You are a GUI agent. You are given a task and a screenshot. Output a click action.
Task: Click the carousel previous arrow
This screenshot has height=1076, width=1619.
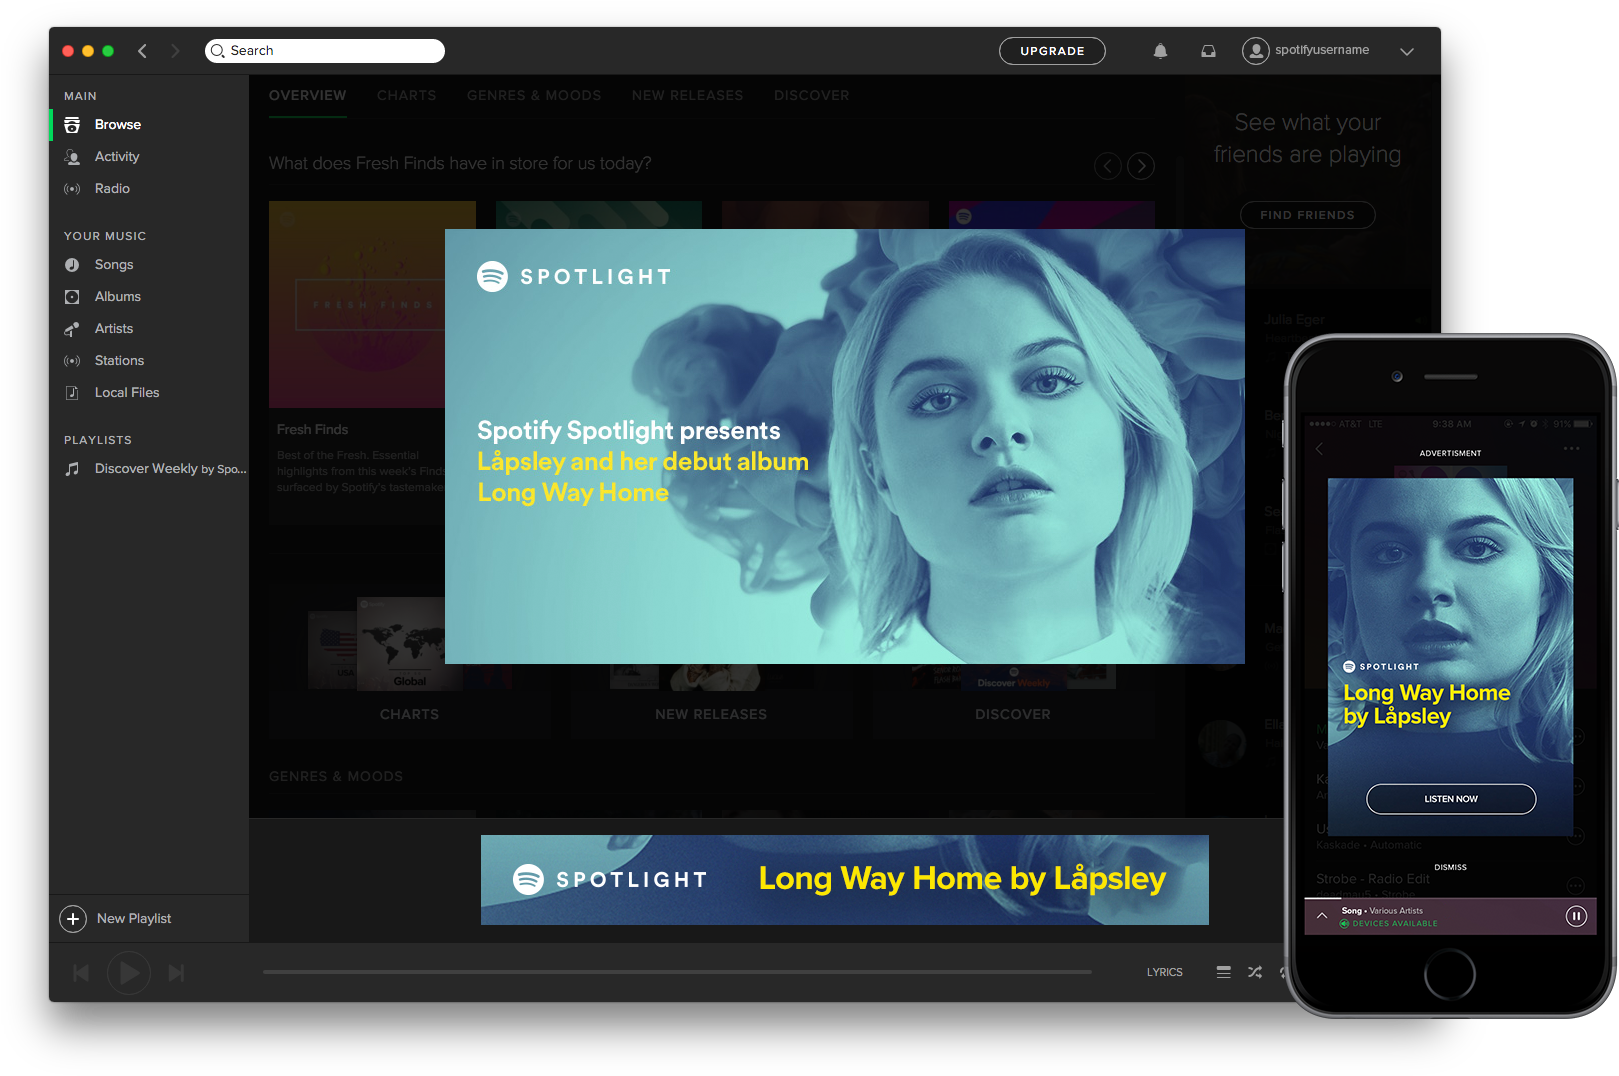tap(1108, 166)
